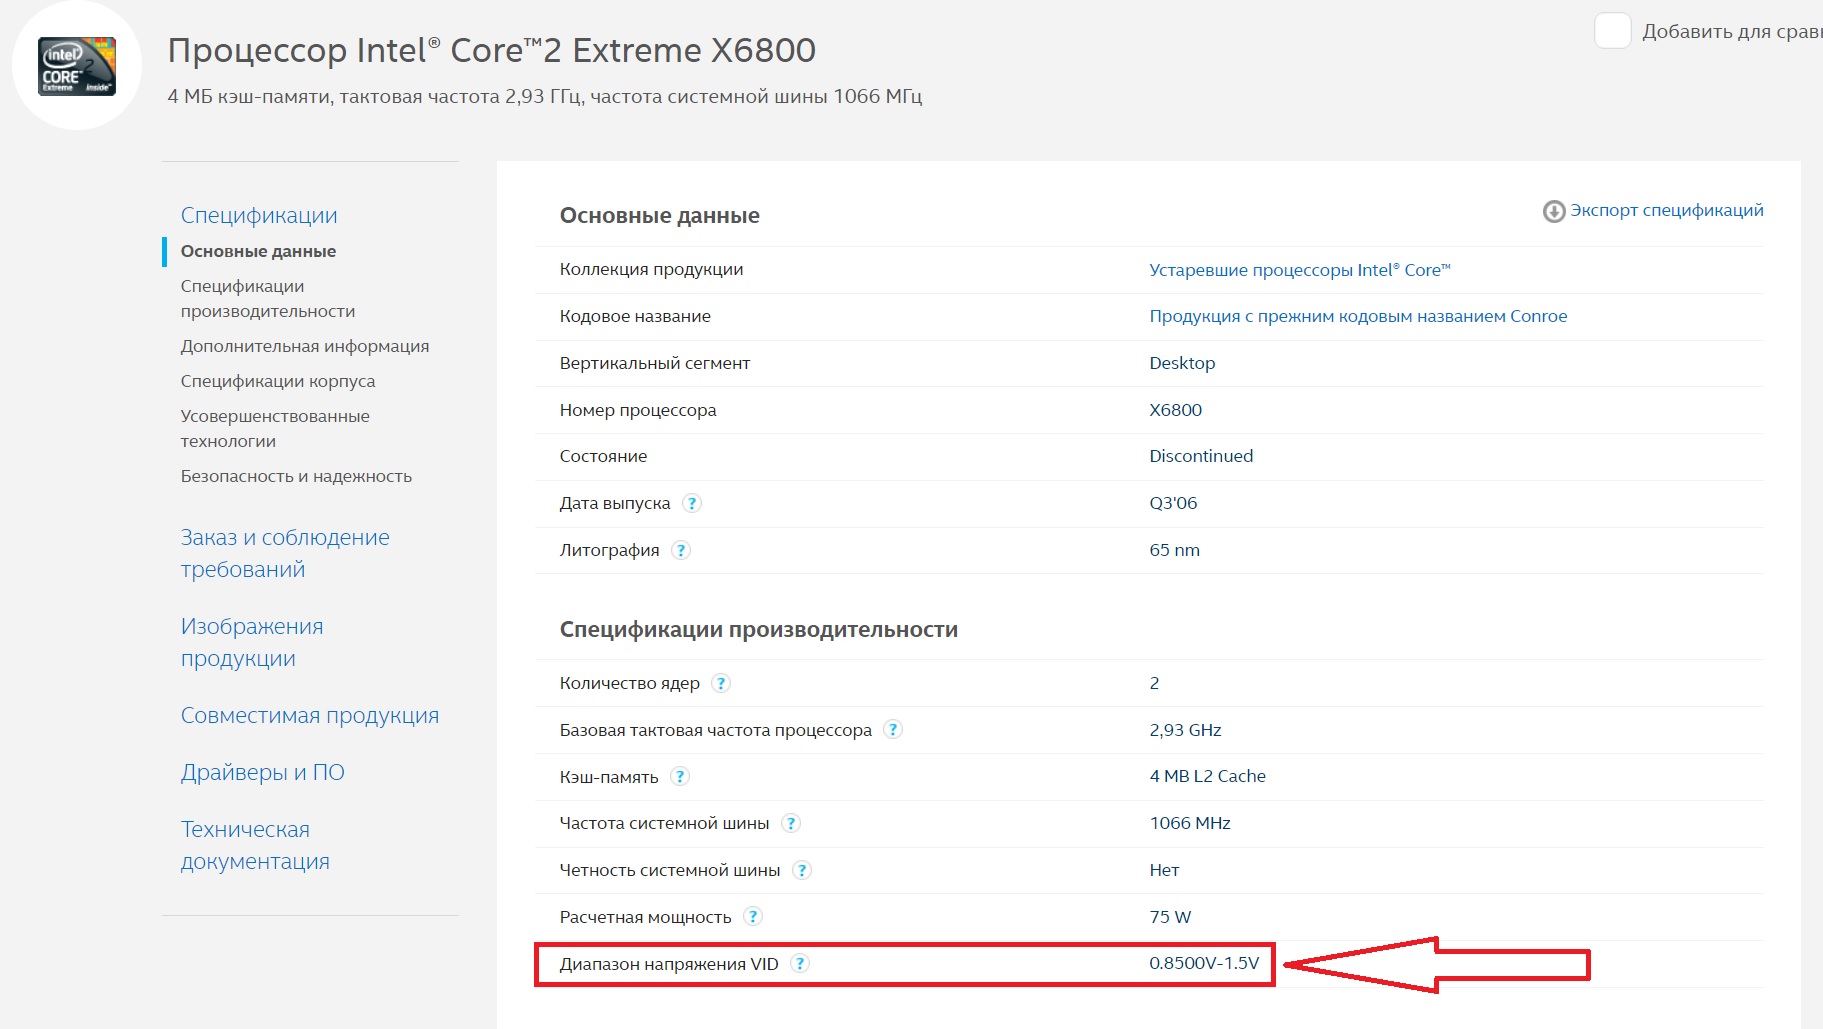Click the 0.8500V-1.5V VID range value
The width and height of the screenshot is (1823, 1029).
click(1204, 963)
